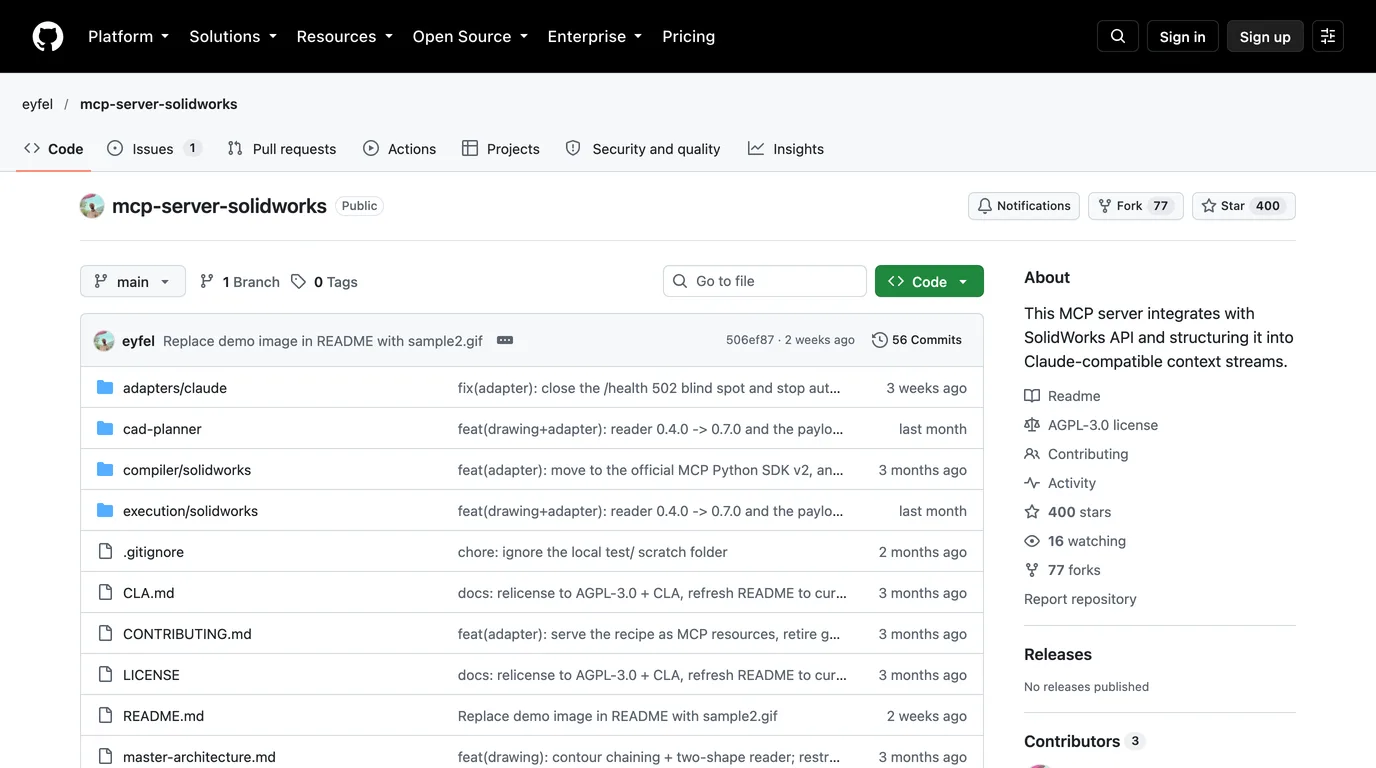
Task: Expand the Platform menu
Action: 128,36
